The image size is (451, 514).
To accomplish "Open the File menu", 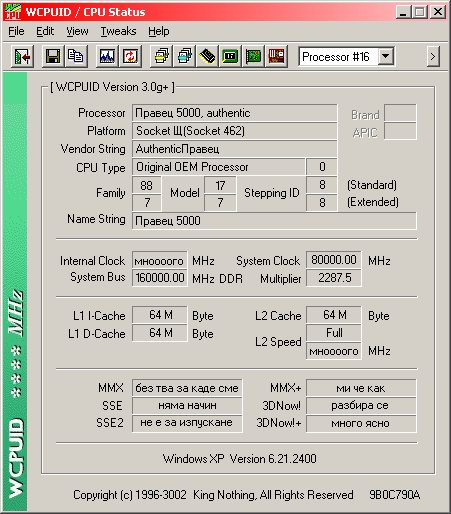I will click(x=16, y=31).
